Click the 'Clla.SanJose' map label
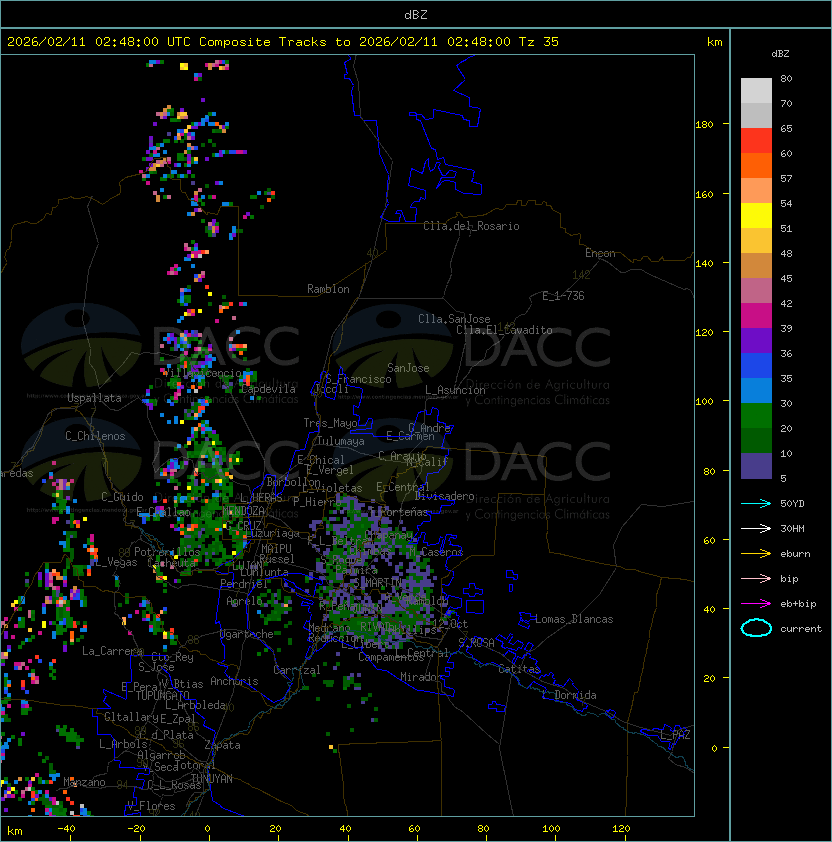The image size is (832, 842). point(454,319)
